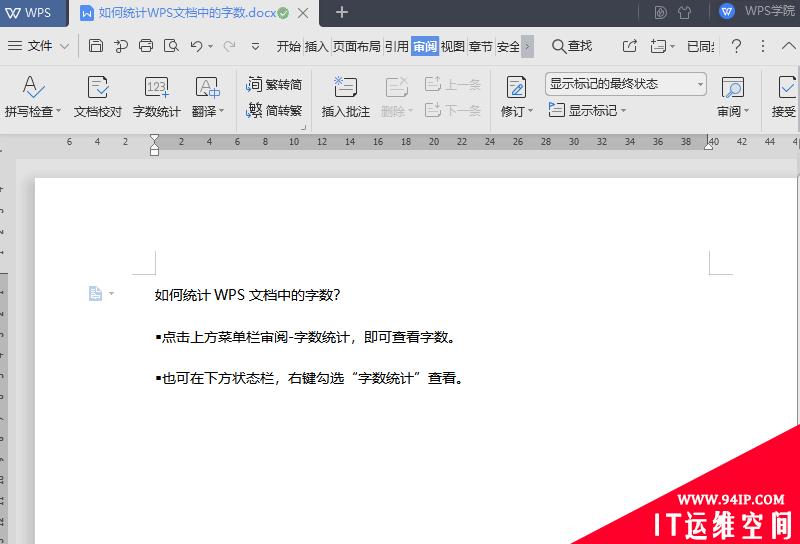
Task: Click the 查找 search button
Action: pyautogui.click(x=572, y=46)
